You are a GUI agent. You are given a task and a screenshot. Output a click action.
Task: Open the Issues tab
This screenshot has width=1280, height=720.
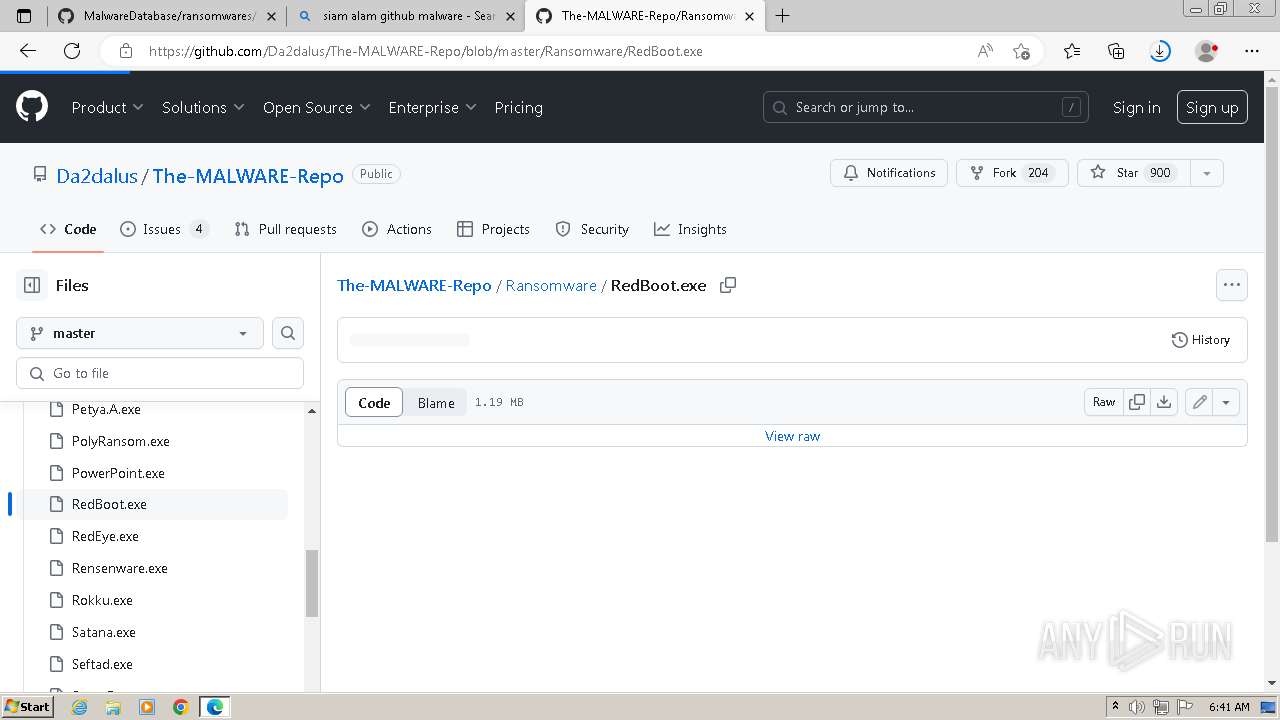(164, 229)
